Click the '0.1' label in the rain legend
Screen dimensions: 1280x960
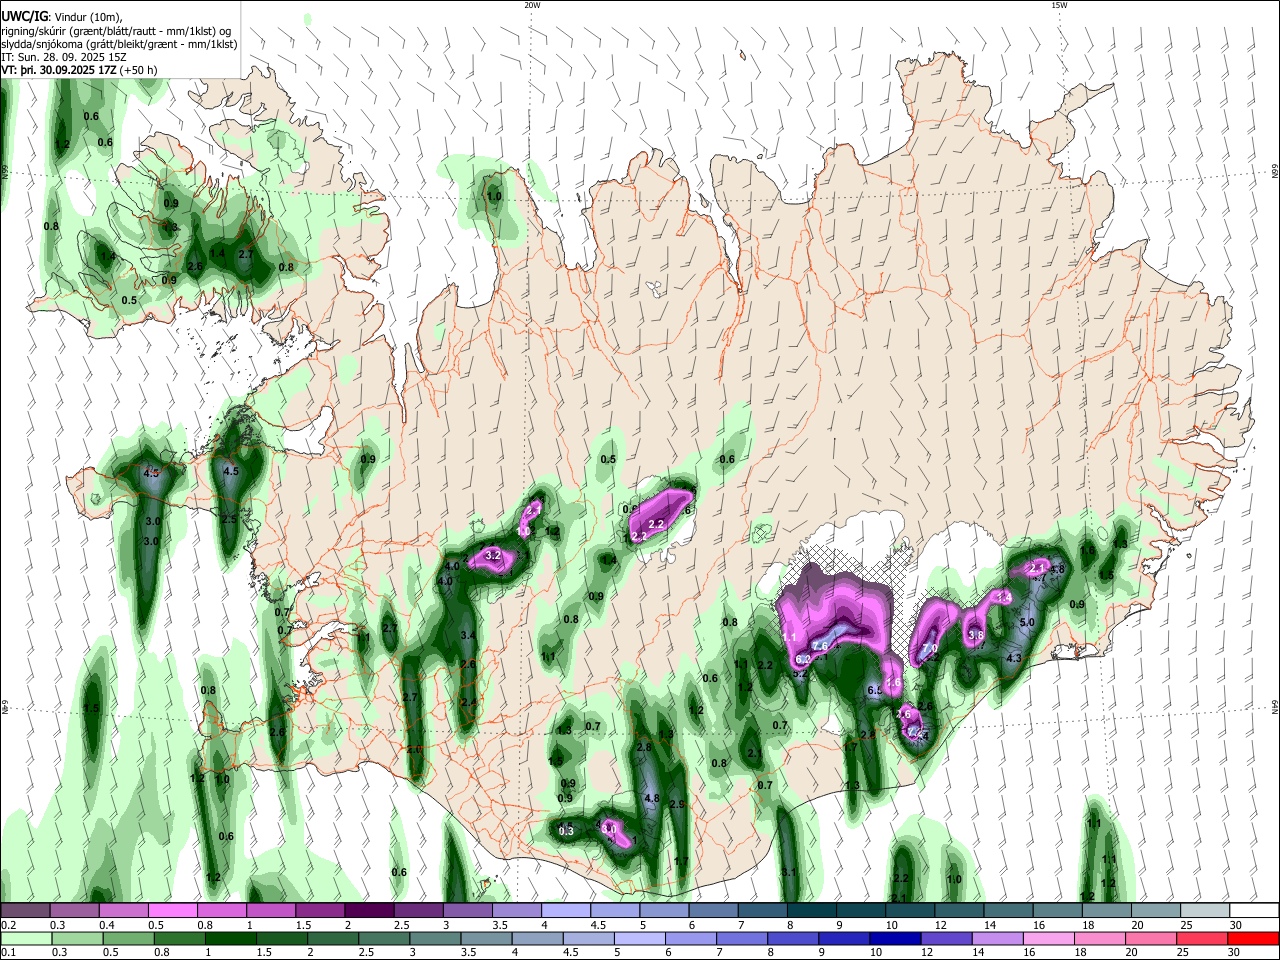pyautogui.click(x=8, y=954)
